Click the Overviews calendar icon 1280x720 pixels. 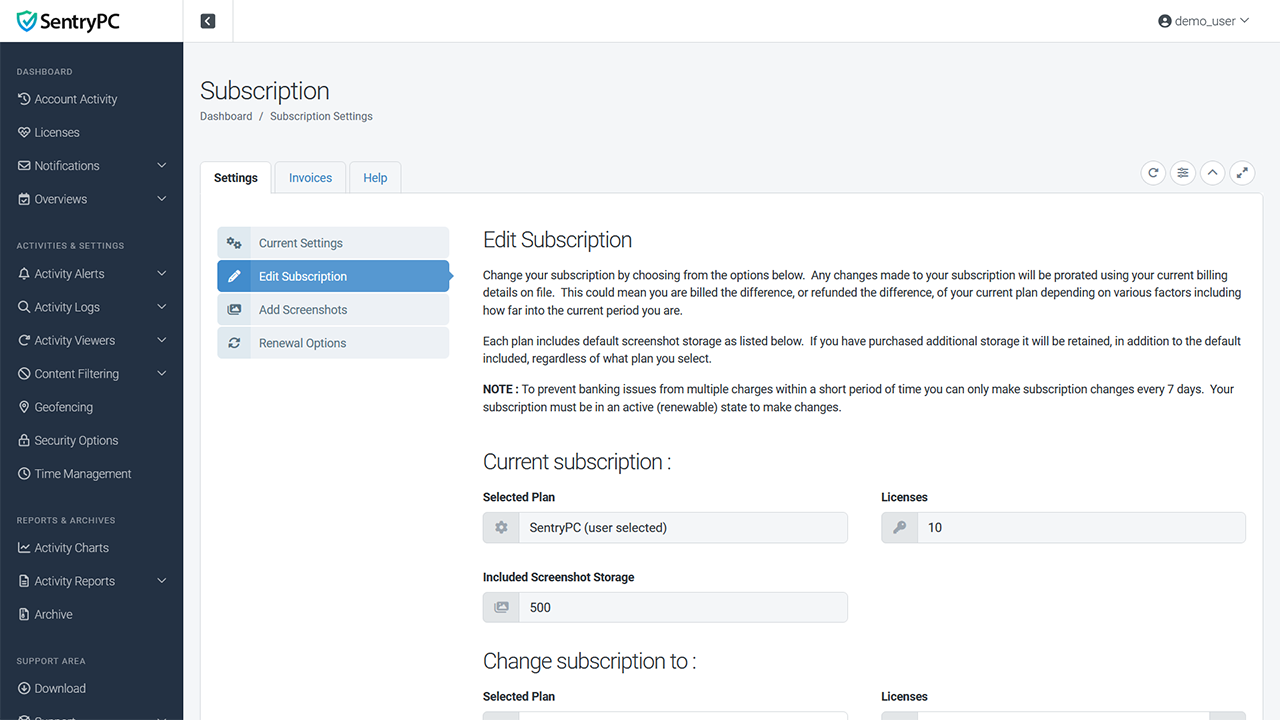point(24,199)
